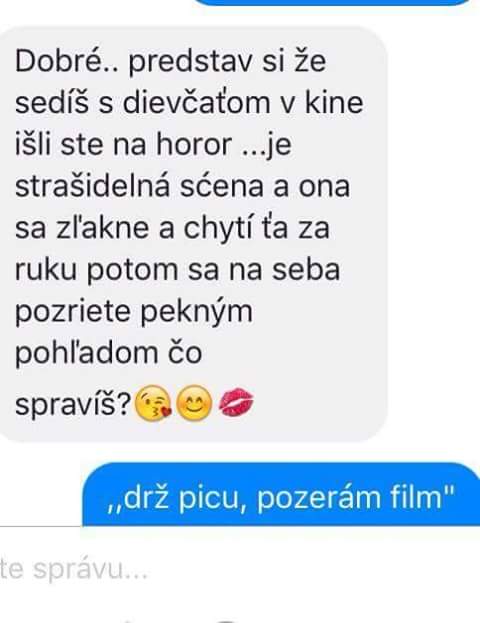Click the kissing face emoji
Image resolution: width=480 pixels, height=623 pixels.
153,402
